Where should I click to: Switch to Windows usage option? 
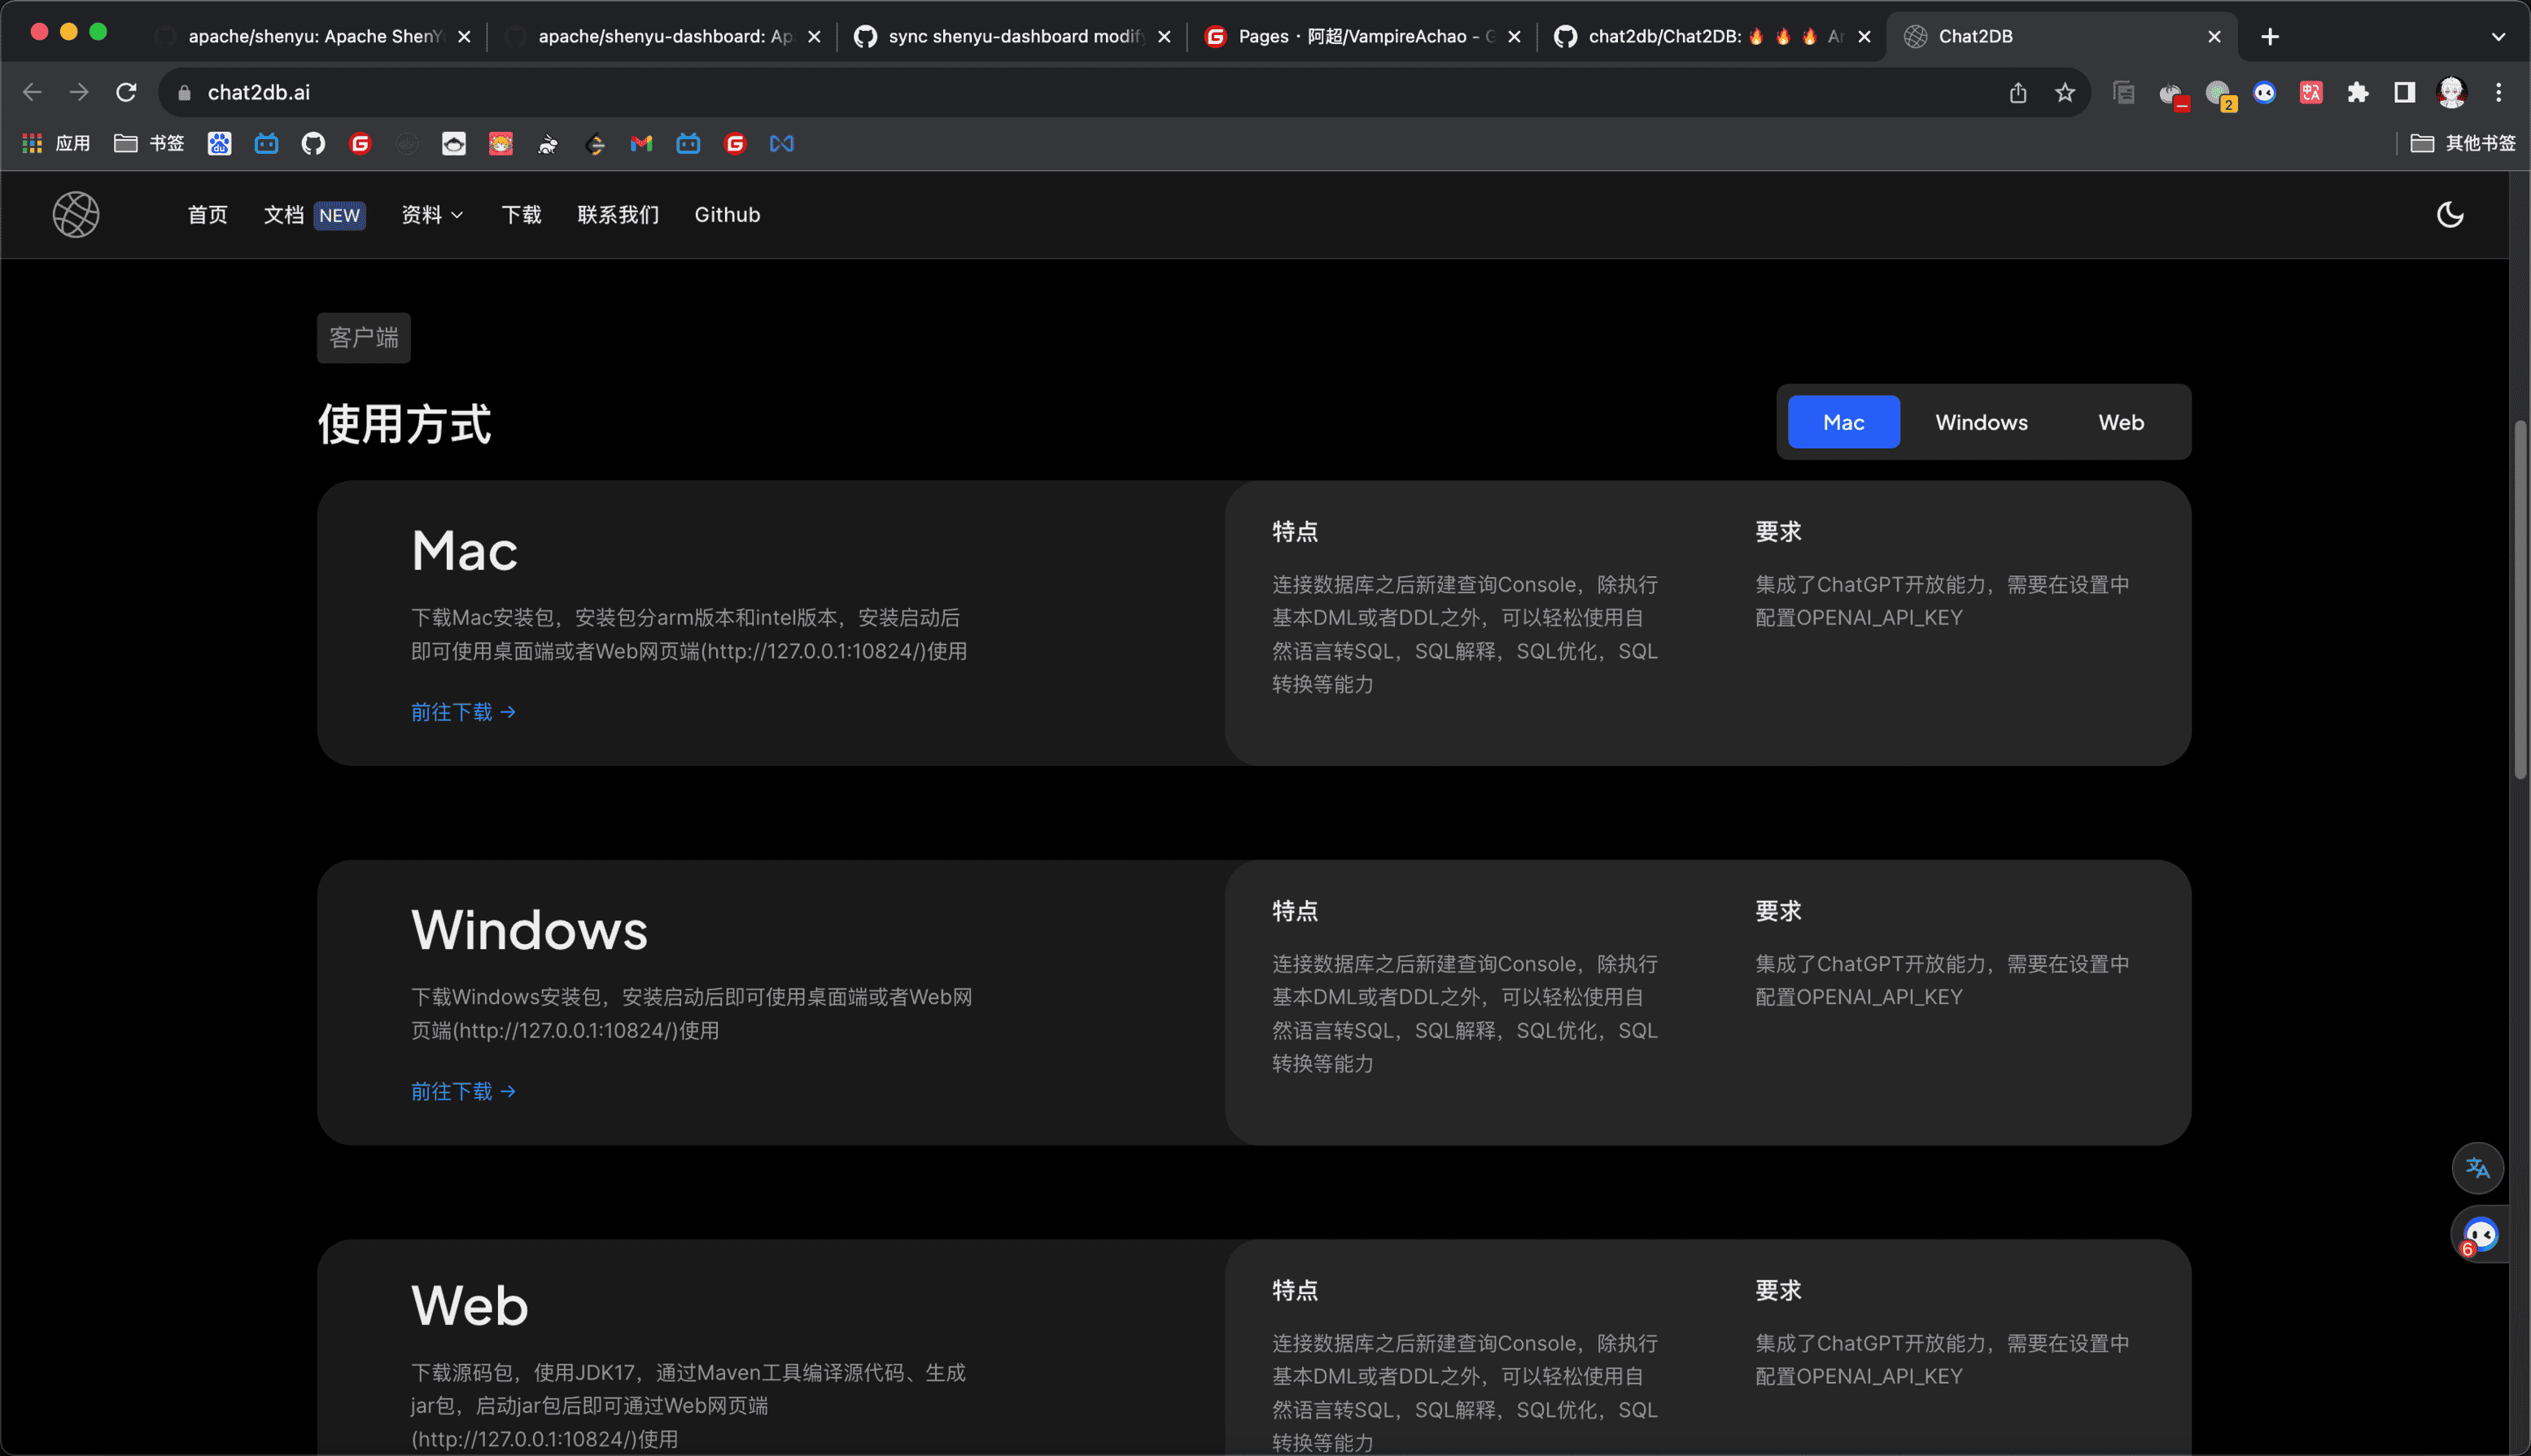click(1981, 422)
